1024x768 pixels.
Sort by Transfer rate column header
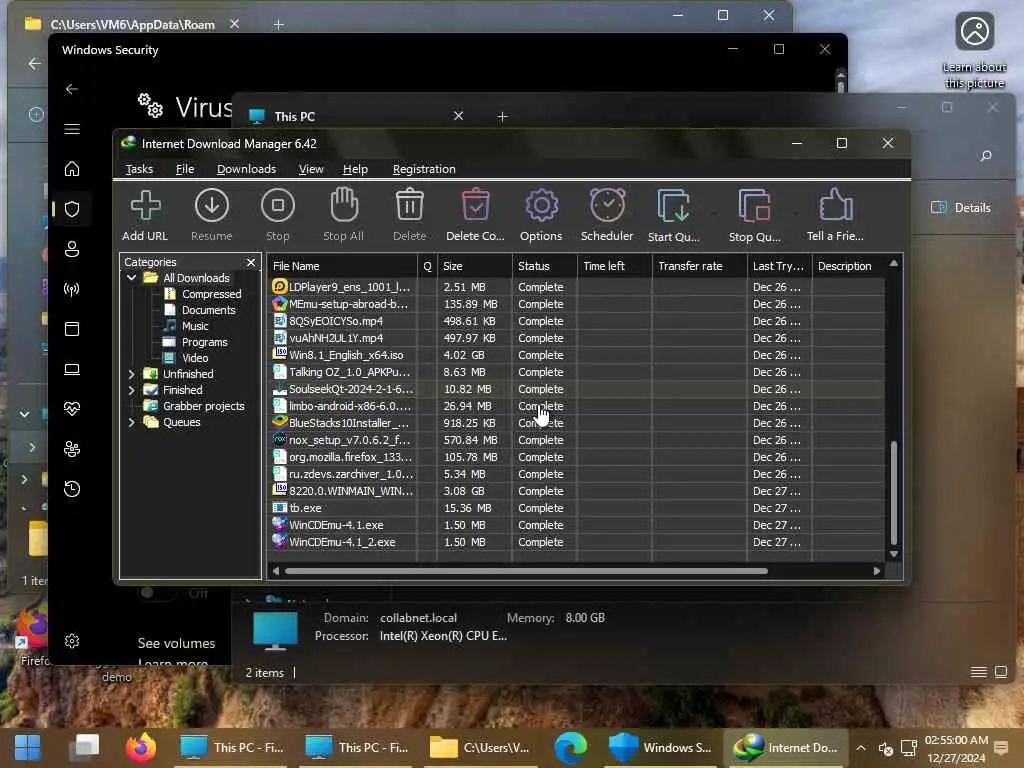pyautogui.click(x=699, y=266)
